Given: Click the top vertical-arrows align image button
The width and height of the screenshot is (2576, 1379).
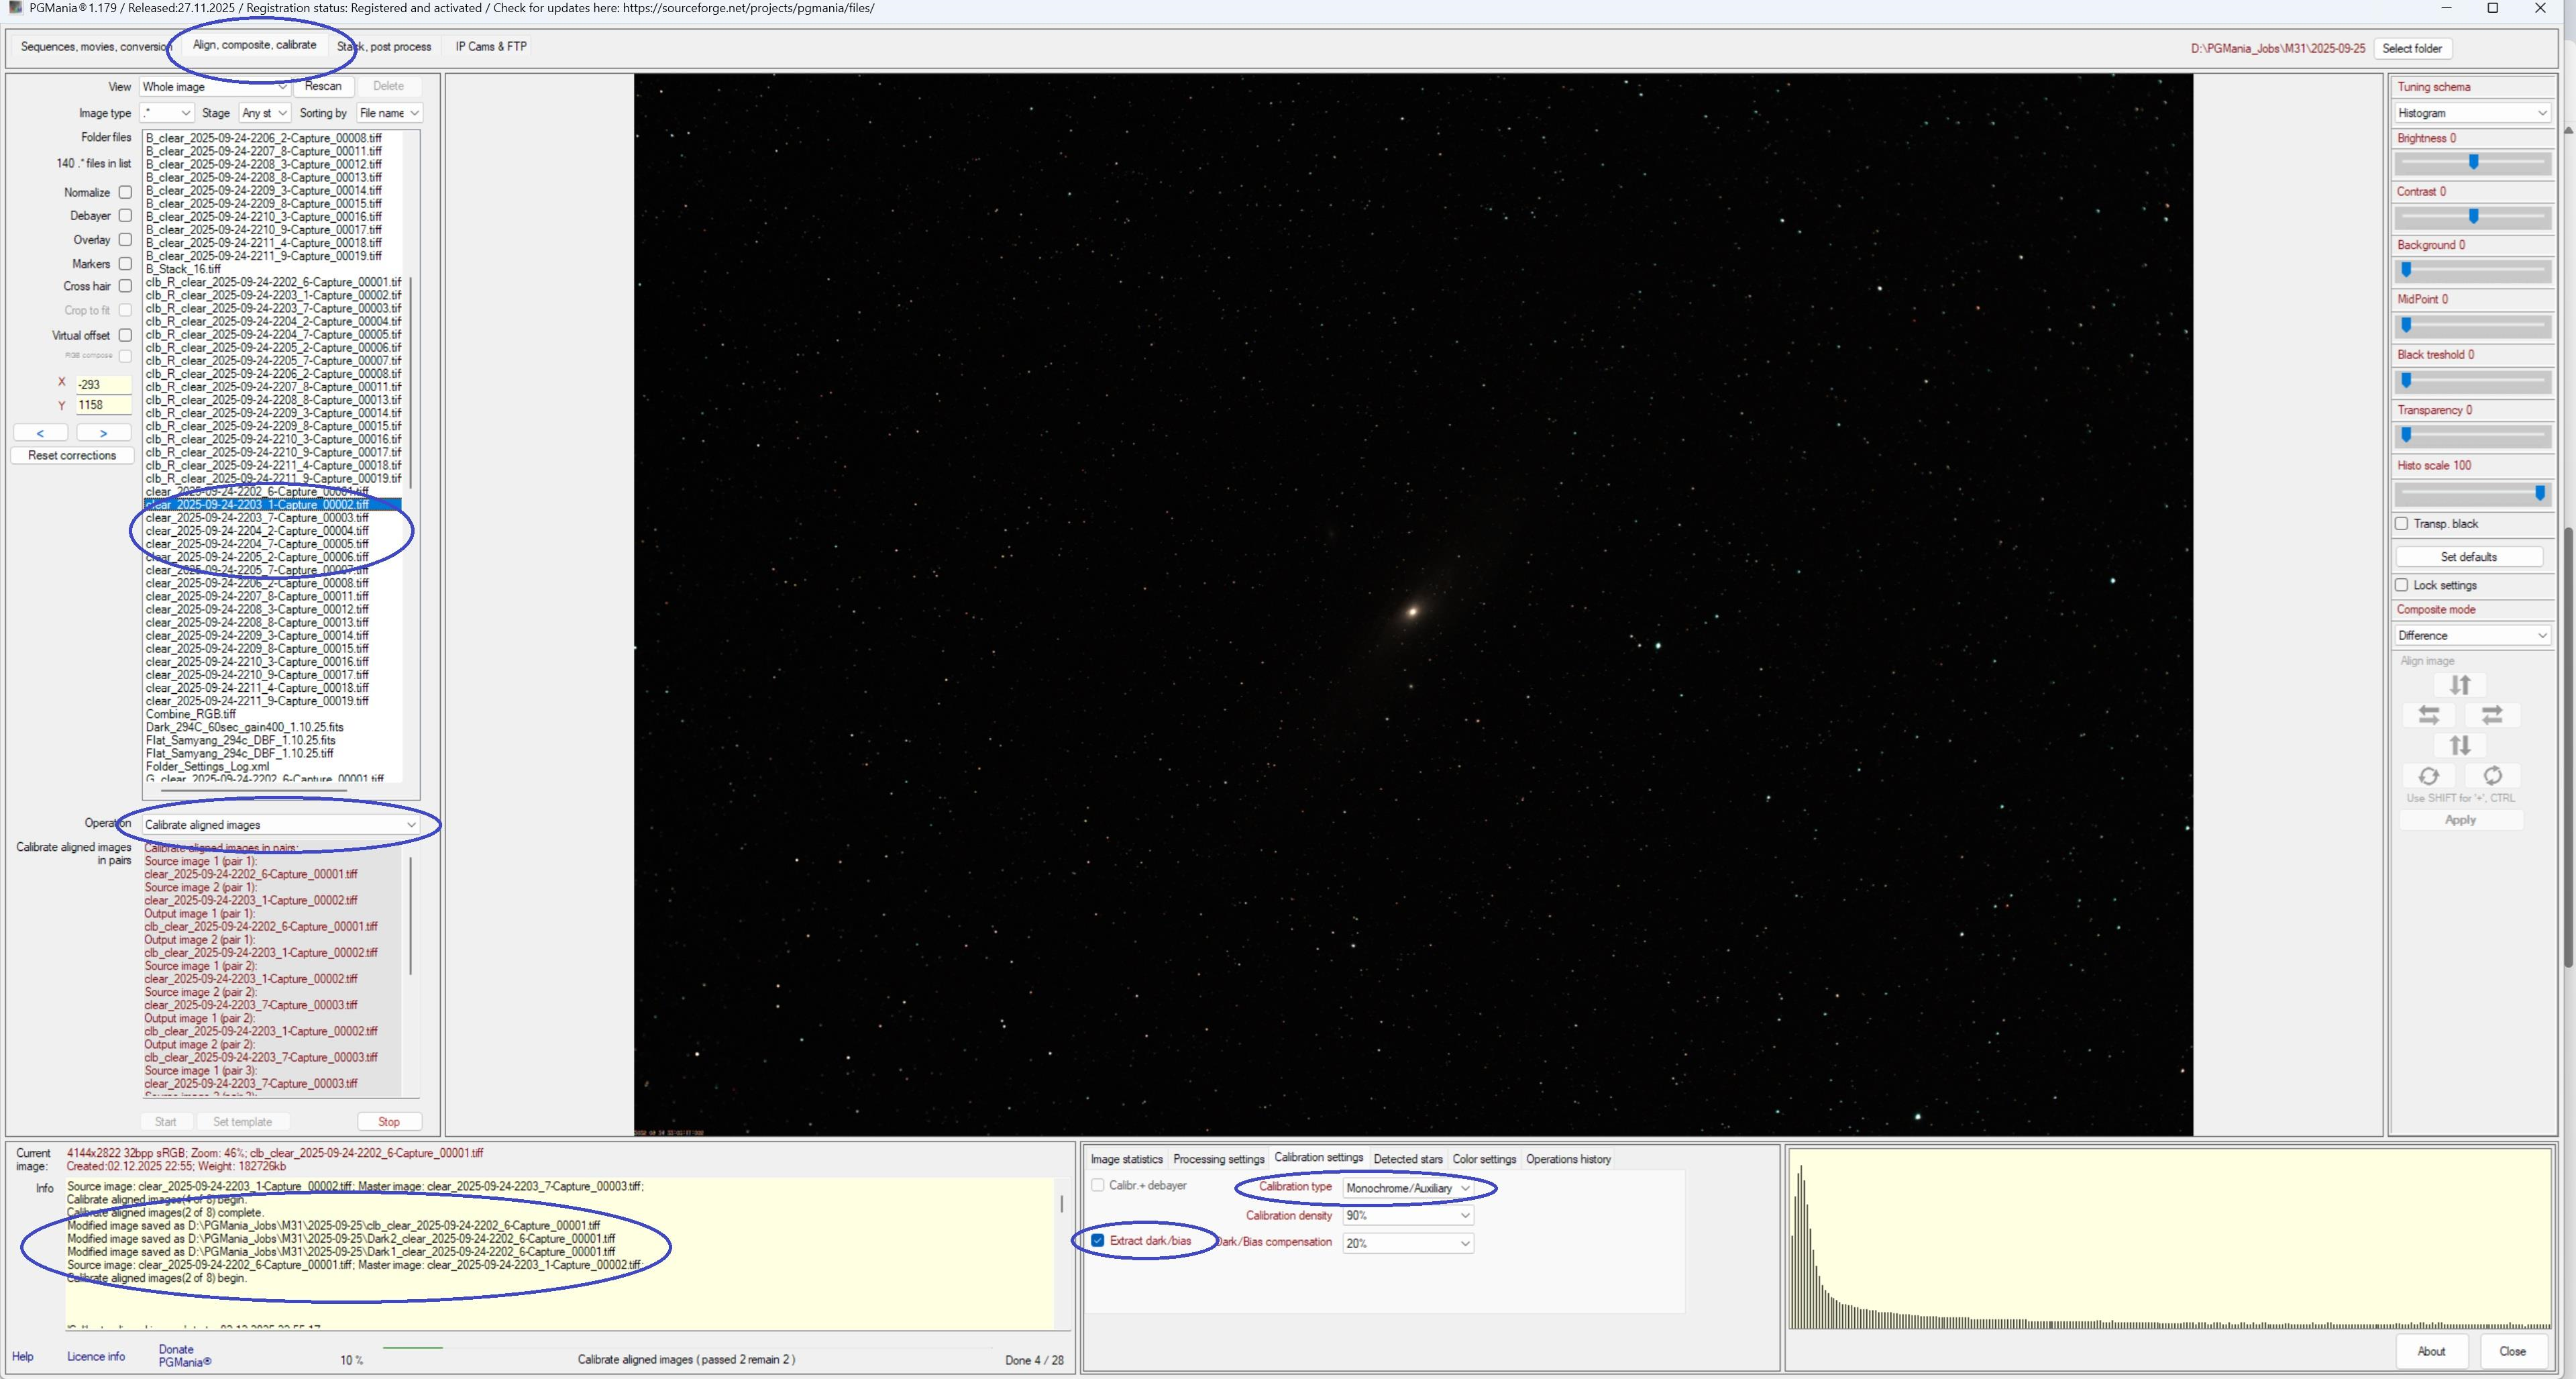Looking at the screenshot, I should [x=2459, y=685].
